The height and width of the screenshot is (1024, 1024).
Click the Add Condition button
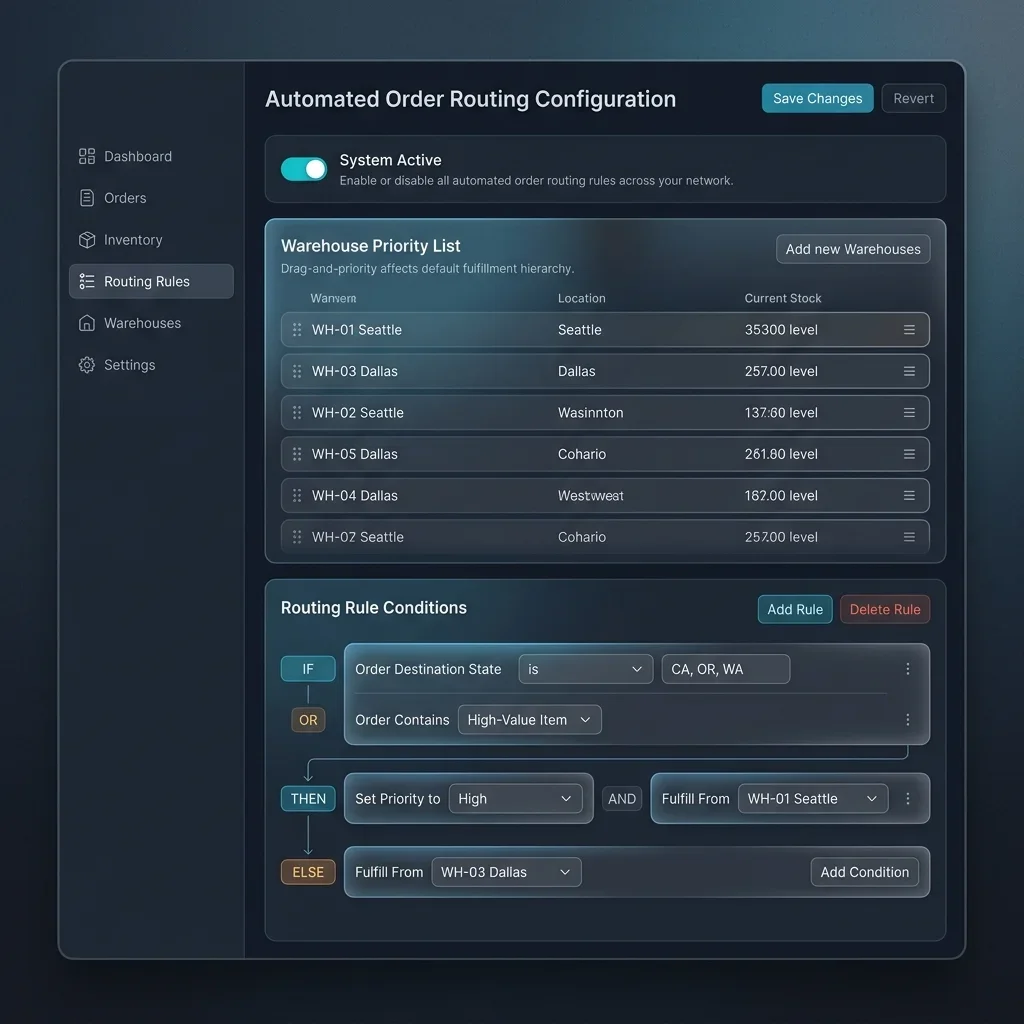[865, 872]
